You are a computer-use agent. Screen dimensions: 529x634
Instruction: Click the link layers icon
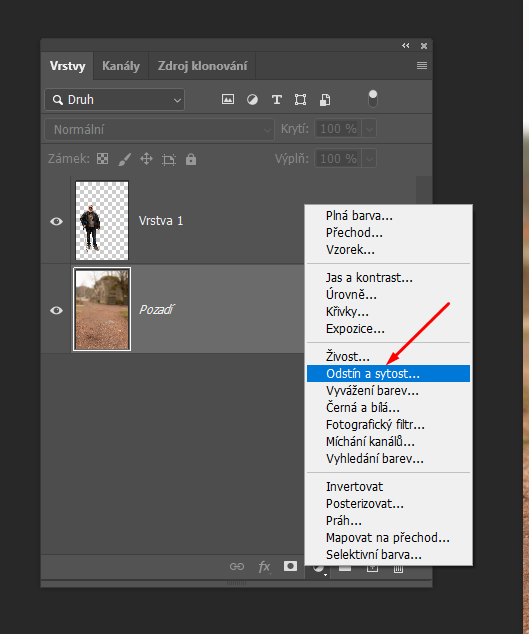pos(237,566)
